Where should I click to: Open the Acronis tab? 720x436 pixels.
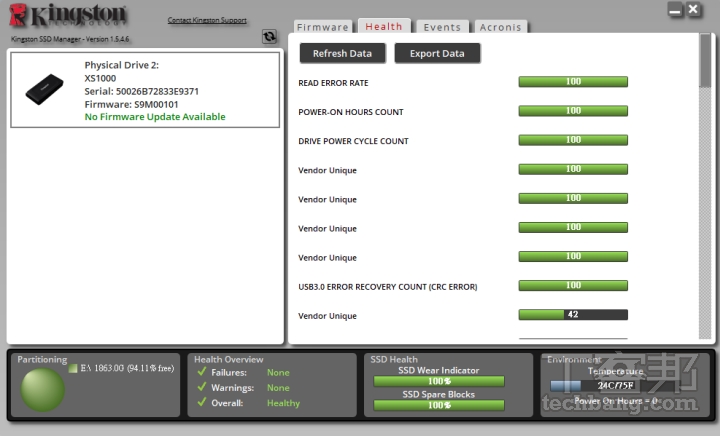pyautogui.click(x=501, y=27)
